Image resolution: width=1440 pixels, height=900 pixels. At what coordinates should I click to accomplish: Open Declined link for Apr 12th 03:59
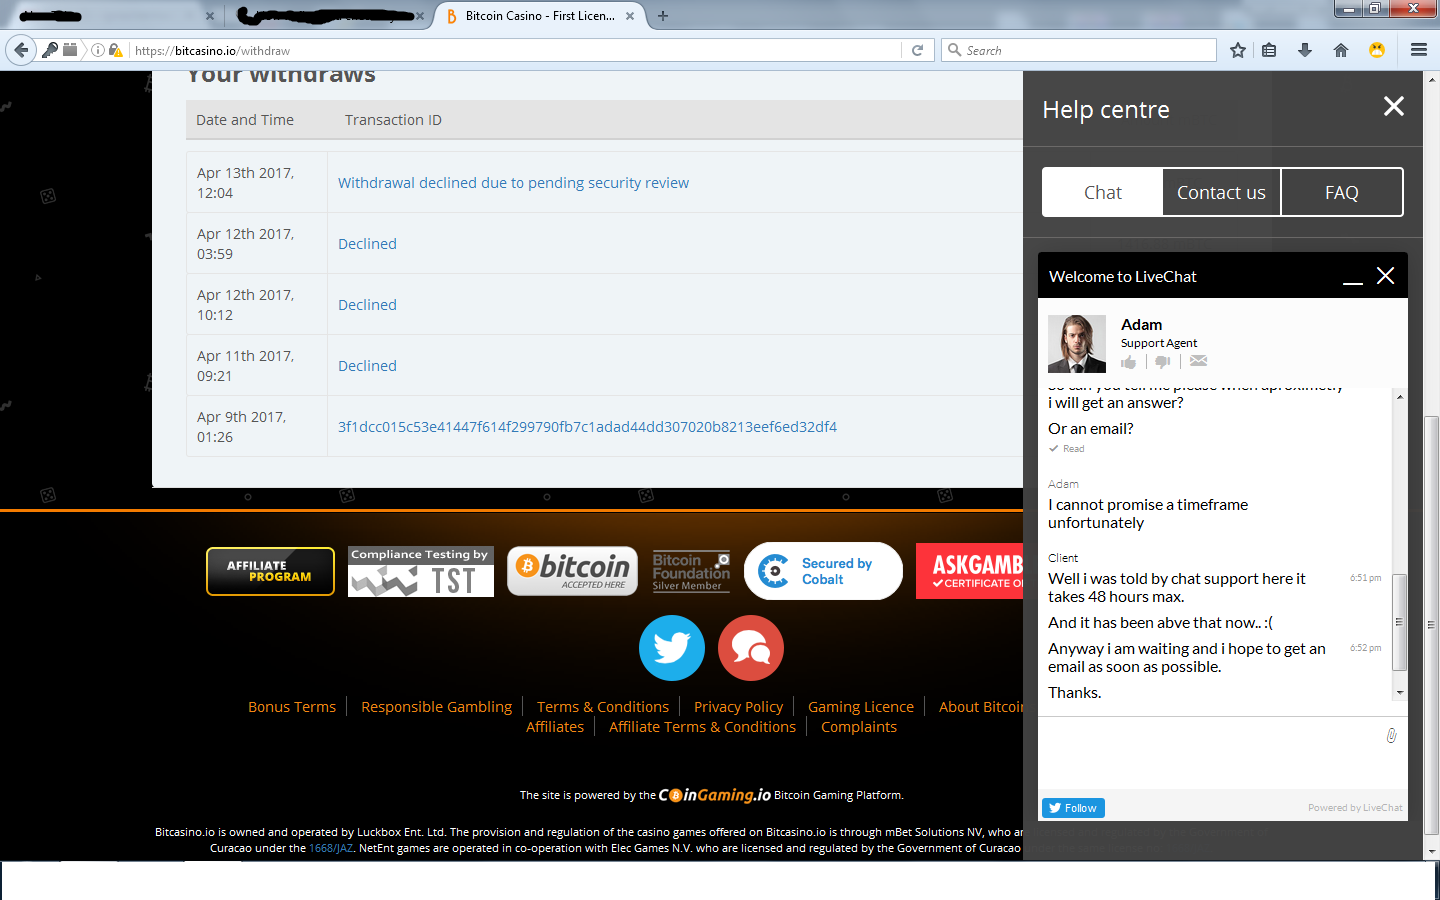[x=367, y=244]
